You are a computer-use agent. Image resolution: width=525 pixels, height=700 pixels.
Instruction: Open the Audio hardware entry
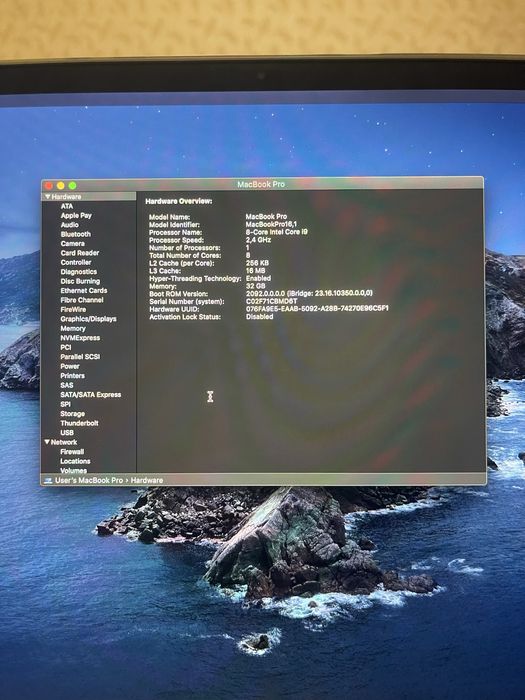(70, 225)
